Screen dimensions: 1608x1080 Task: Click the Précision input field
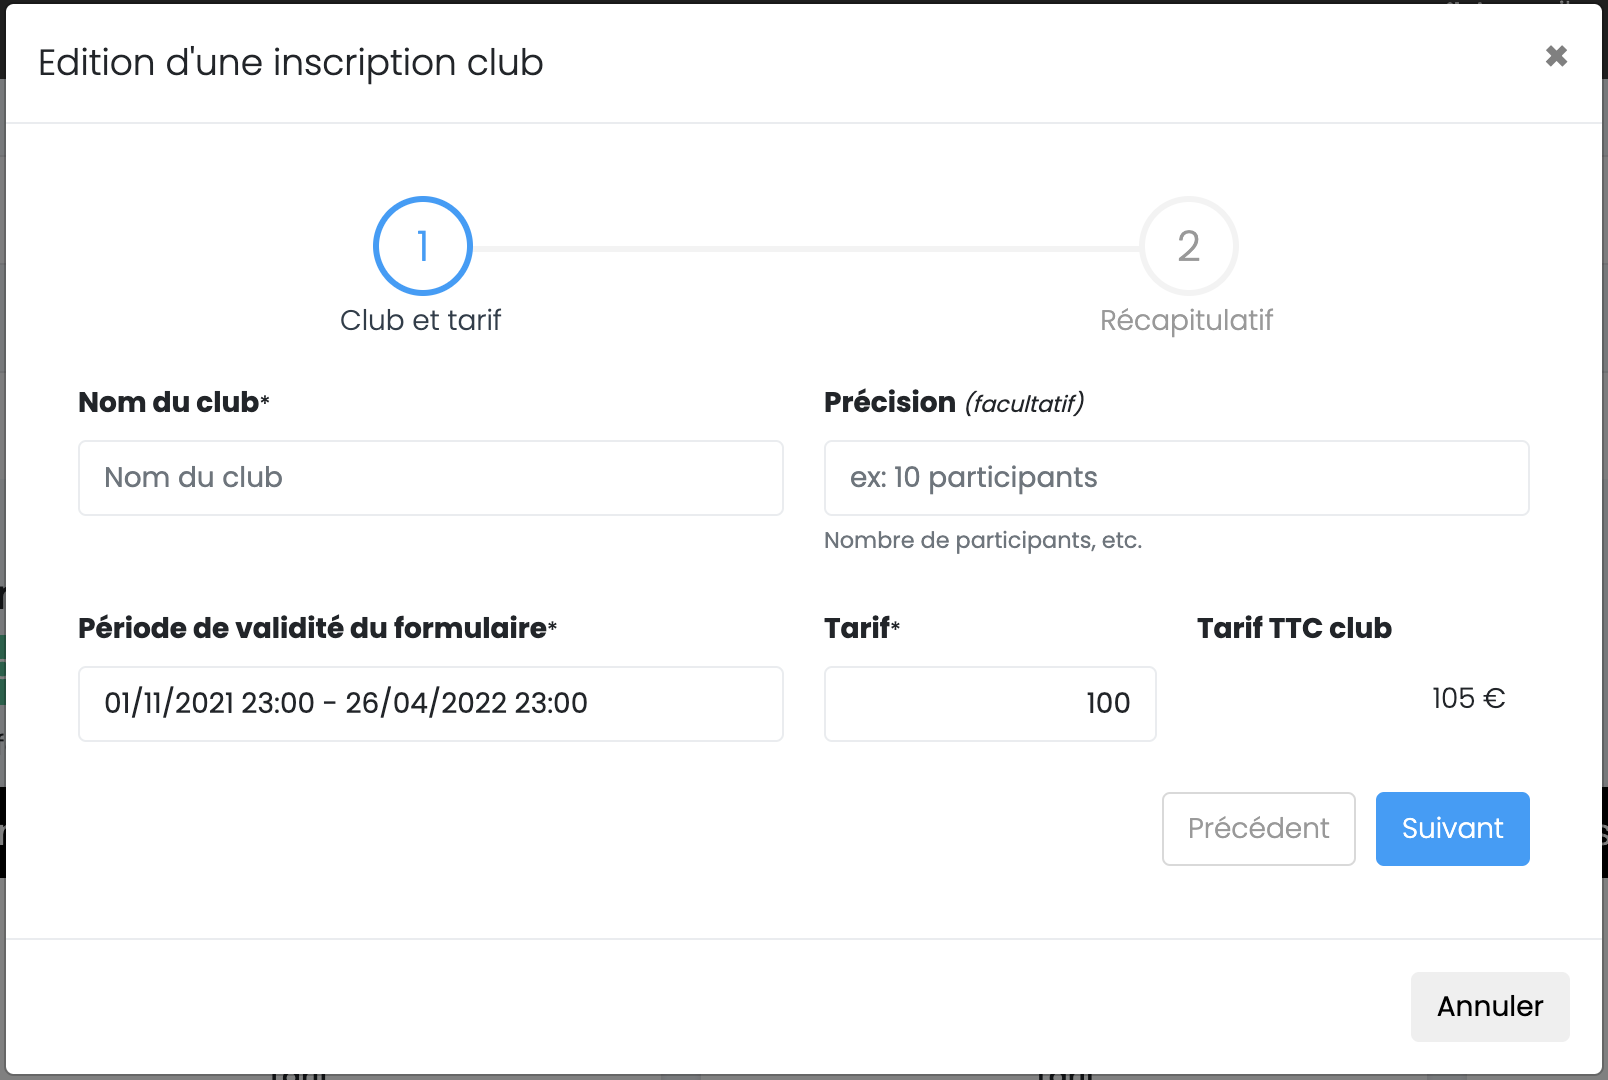point(1176,478)
